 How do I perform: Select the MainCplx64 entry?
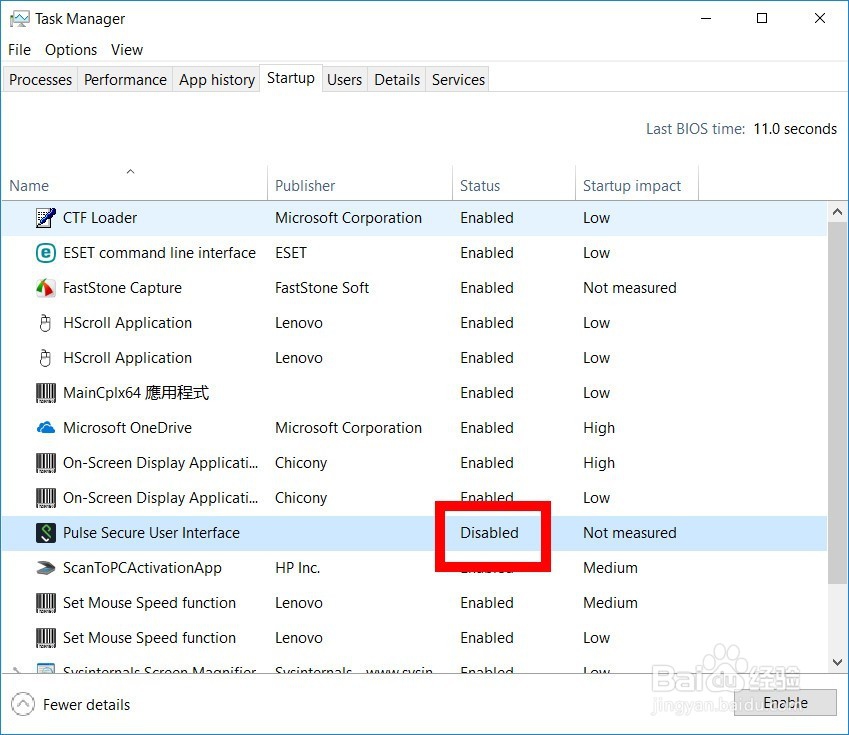click(x=136, y=393)
